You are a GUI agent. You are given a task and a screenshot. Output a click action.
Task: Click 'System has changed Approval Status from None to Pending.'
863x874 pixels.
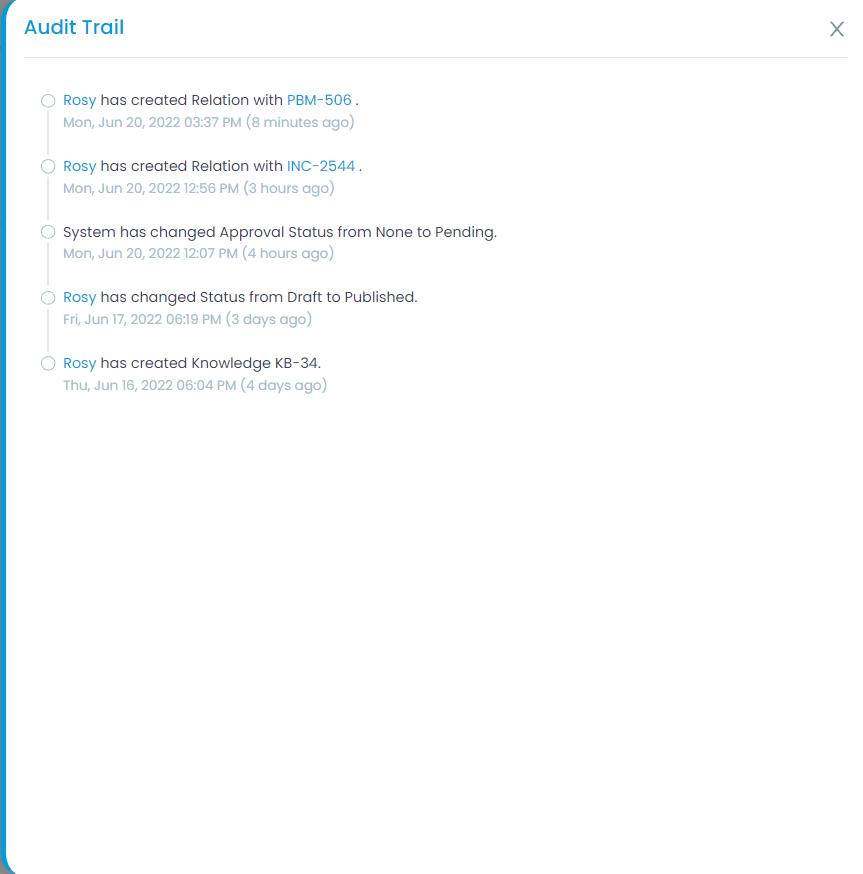pos(280,232)
